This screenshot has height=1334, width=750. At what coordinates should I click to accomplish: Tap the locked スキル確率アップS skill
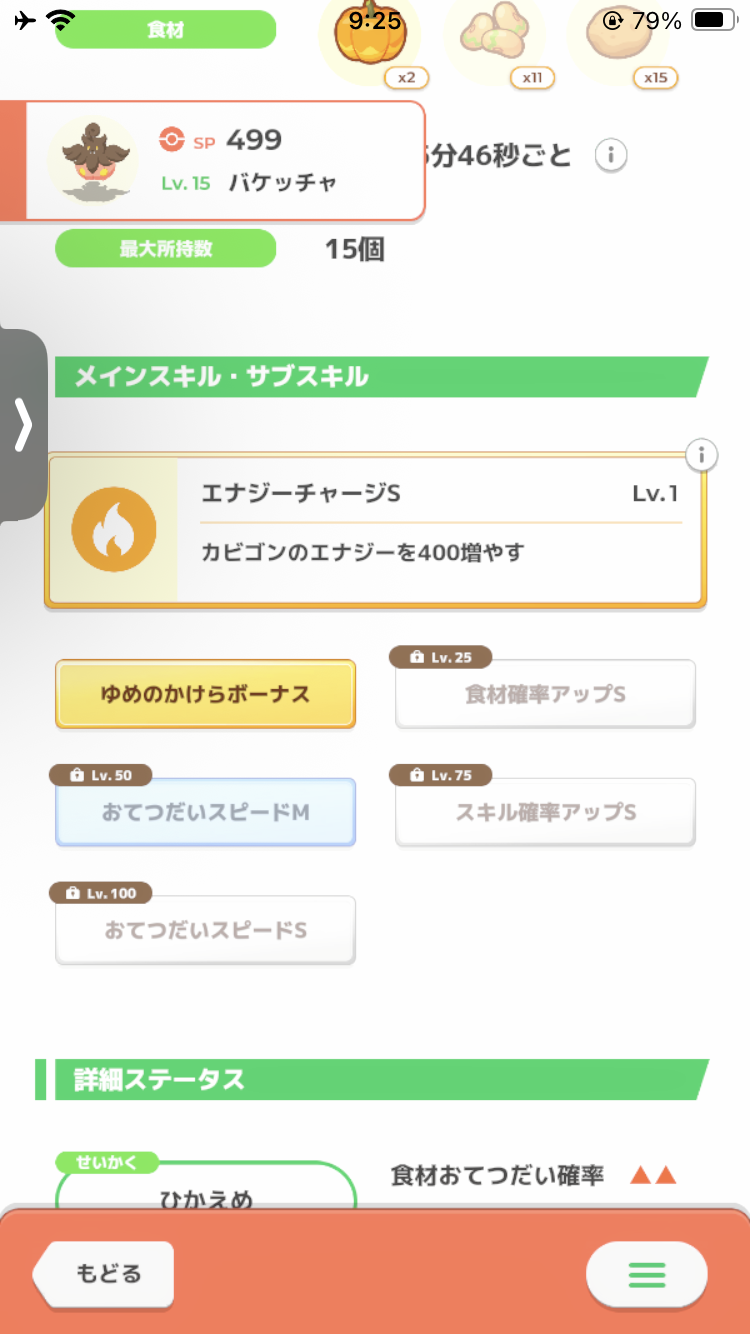[545, 812]
